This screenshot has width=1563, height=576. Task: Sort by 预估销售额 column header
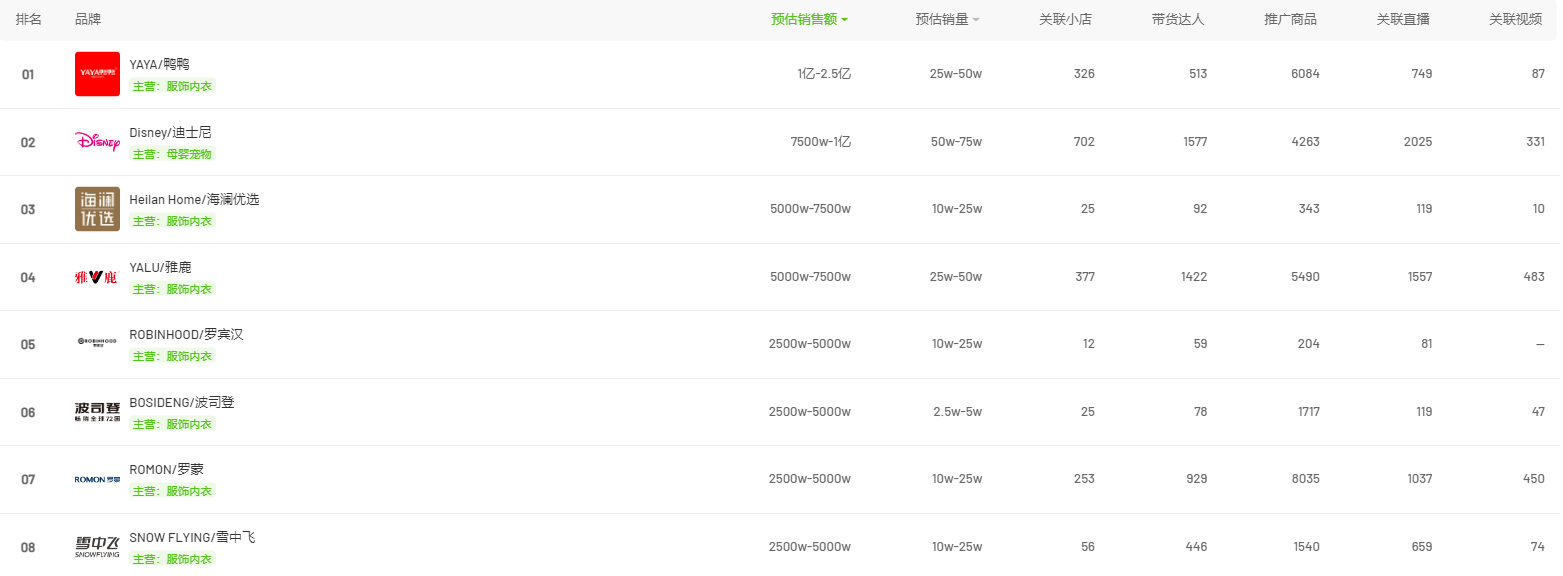click(809, 19)
